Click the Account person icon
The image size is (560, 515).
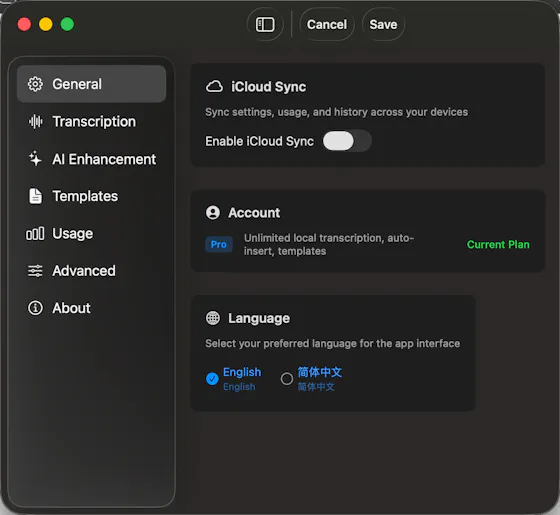[213, 212]
